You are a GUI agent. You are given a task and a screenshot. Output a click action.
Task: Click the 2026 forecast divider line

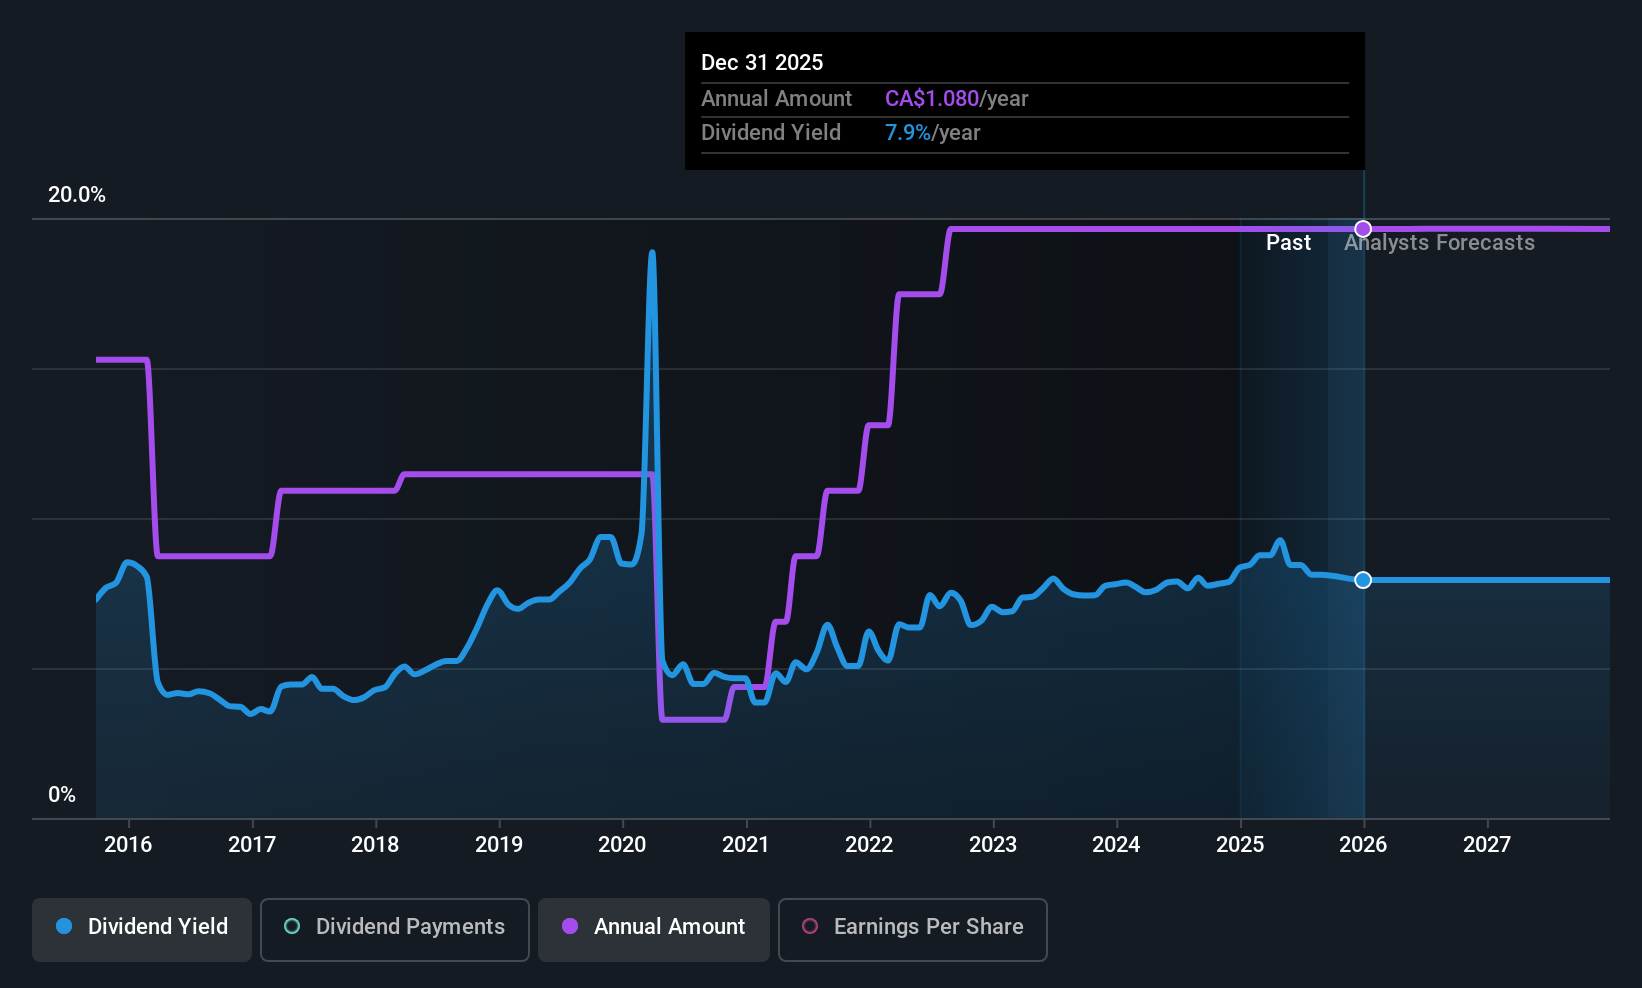coord(1362,500)
